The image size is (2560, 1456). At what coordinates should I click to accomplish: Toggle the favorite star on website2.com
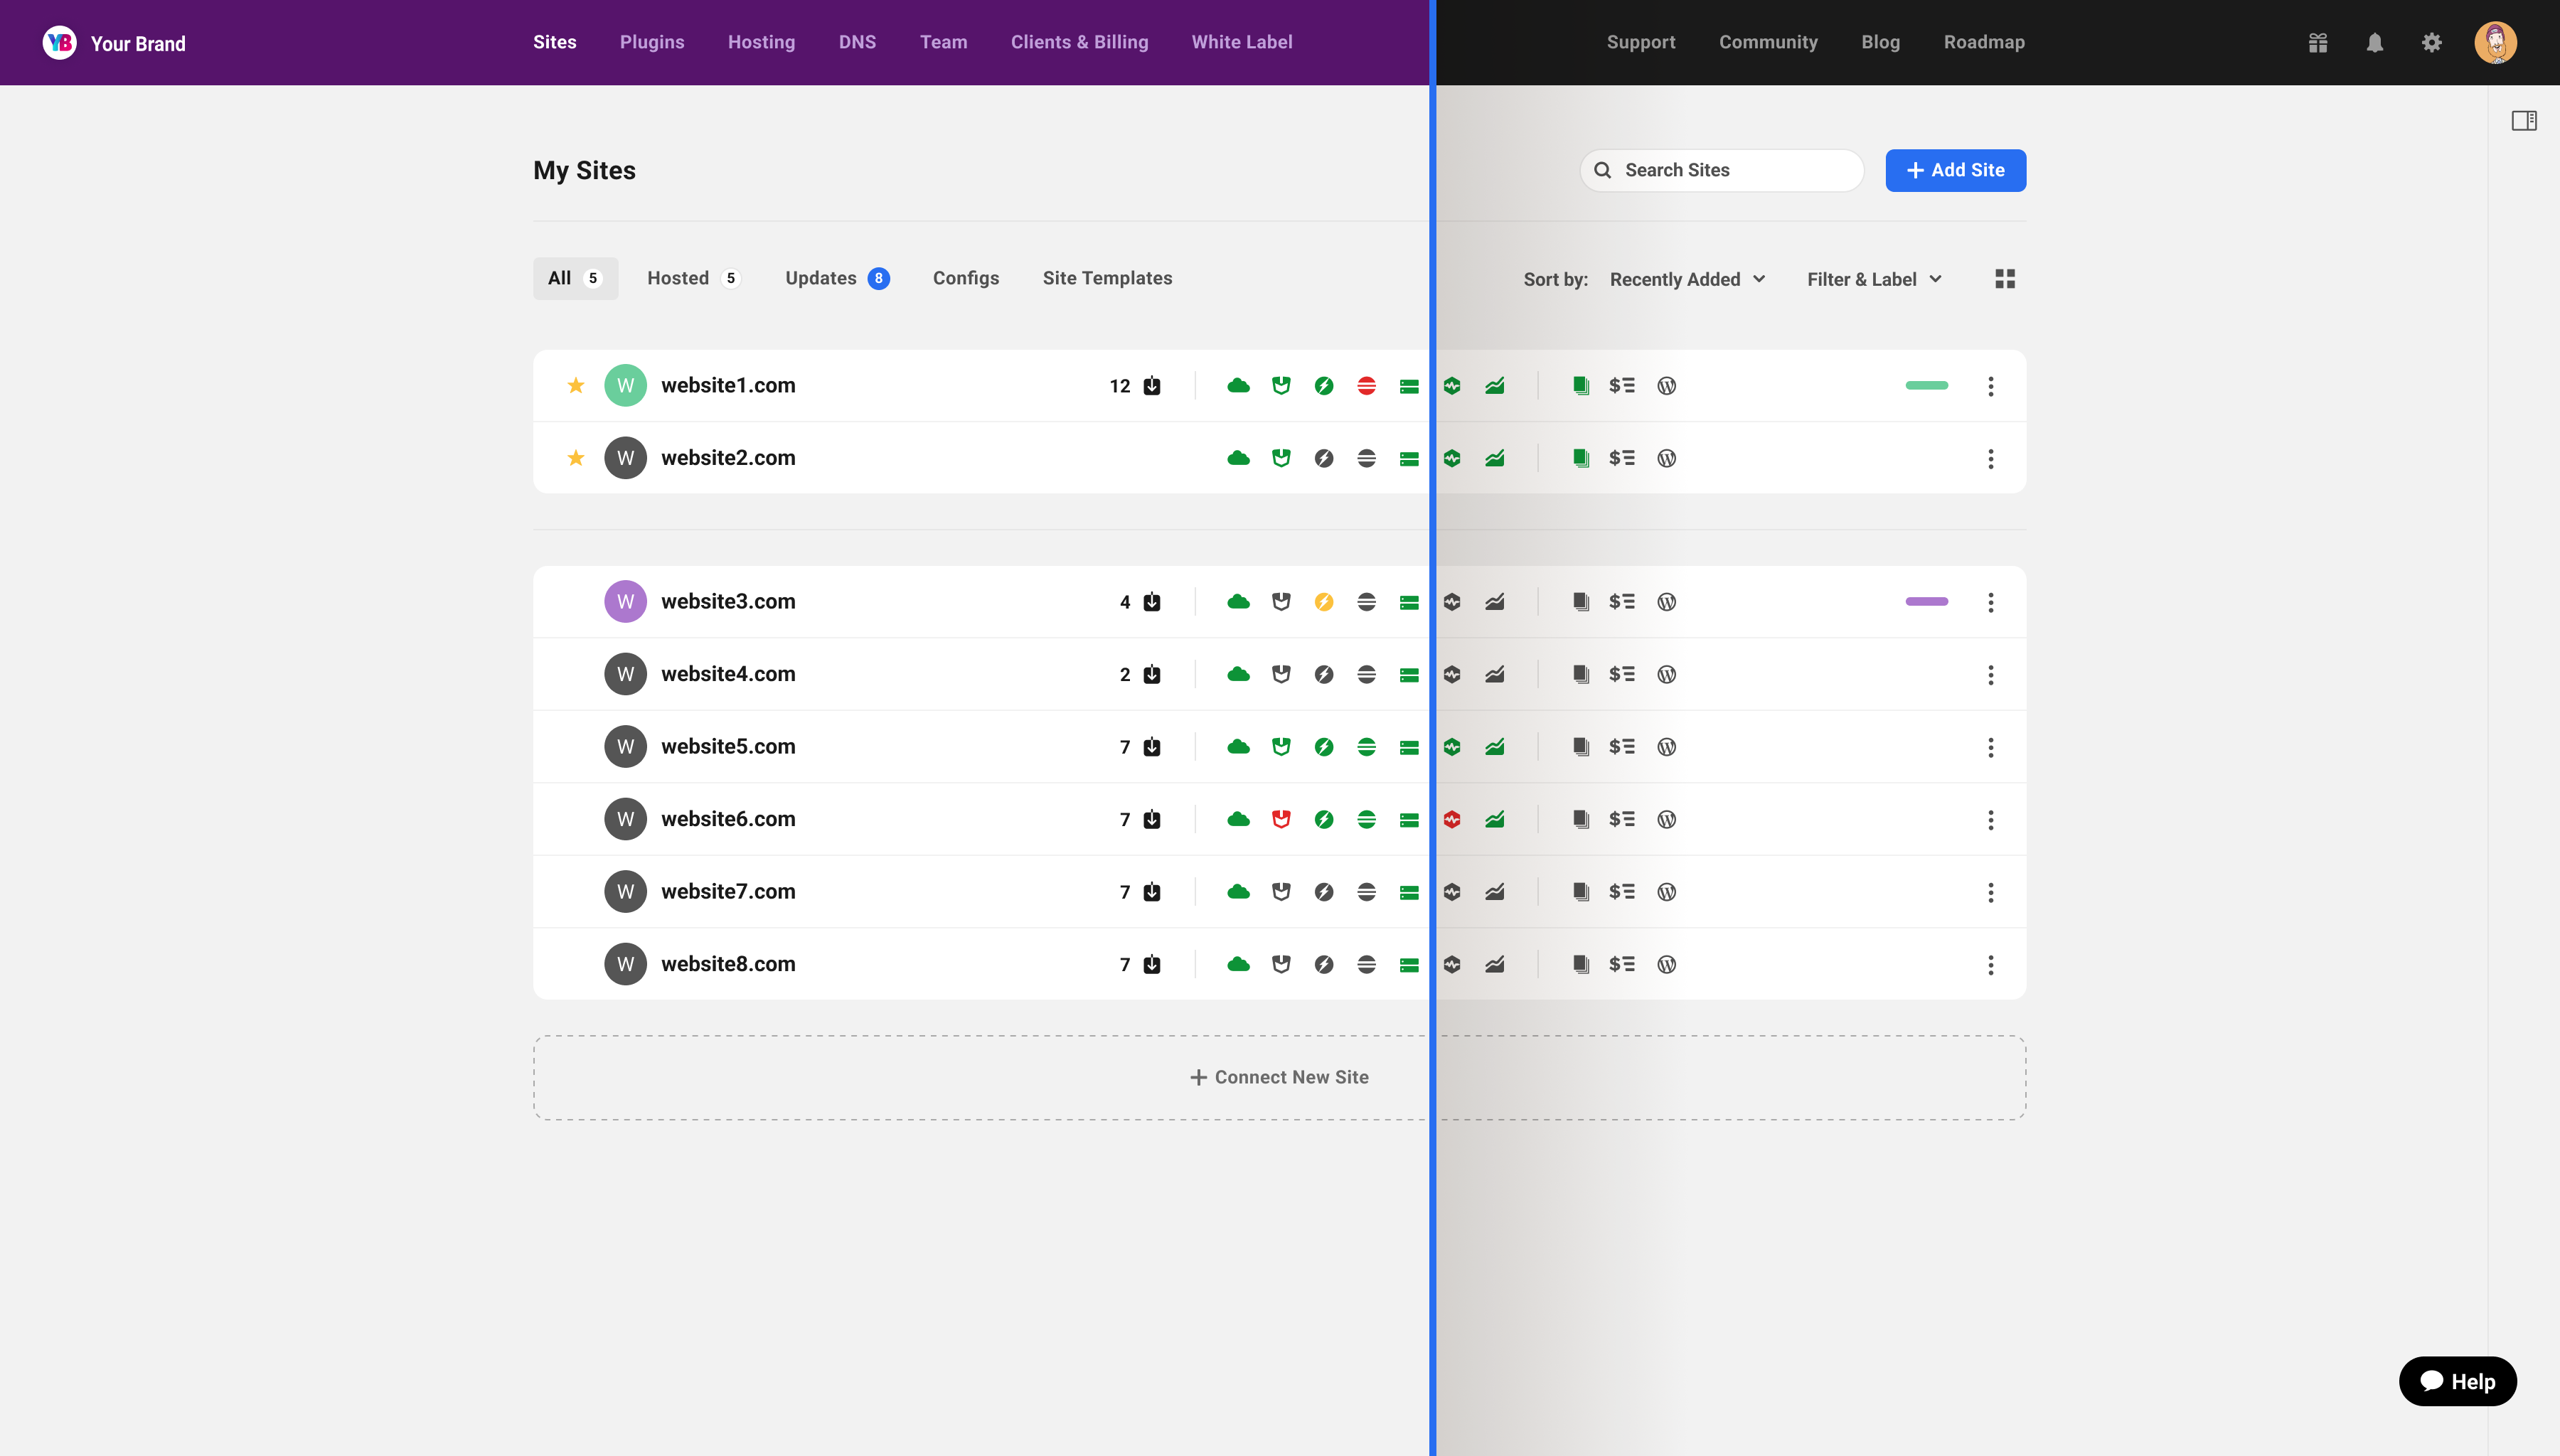click(x=576, y=458)
